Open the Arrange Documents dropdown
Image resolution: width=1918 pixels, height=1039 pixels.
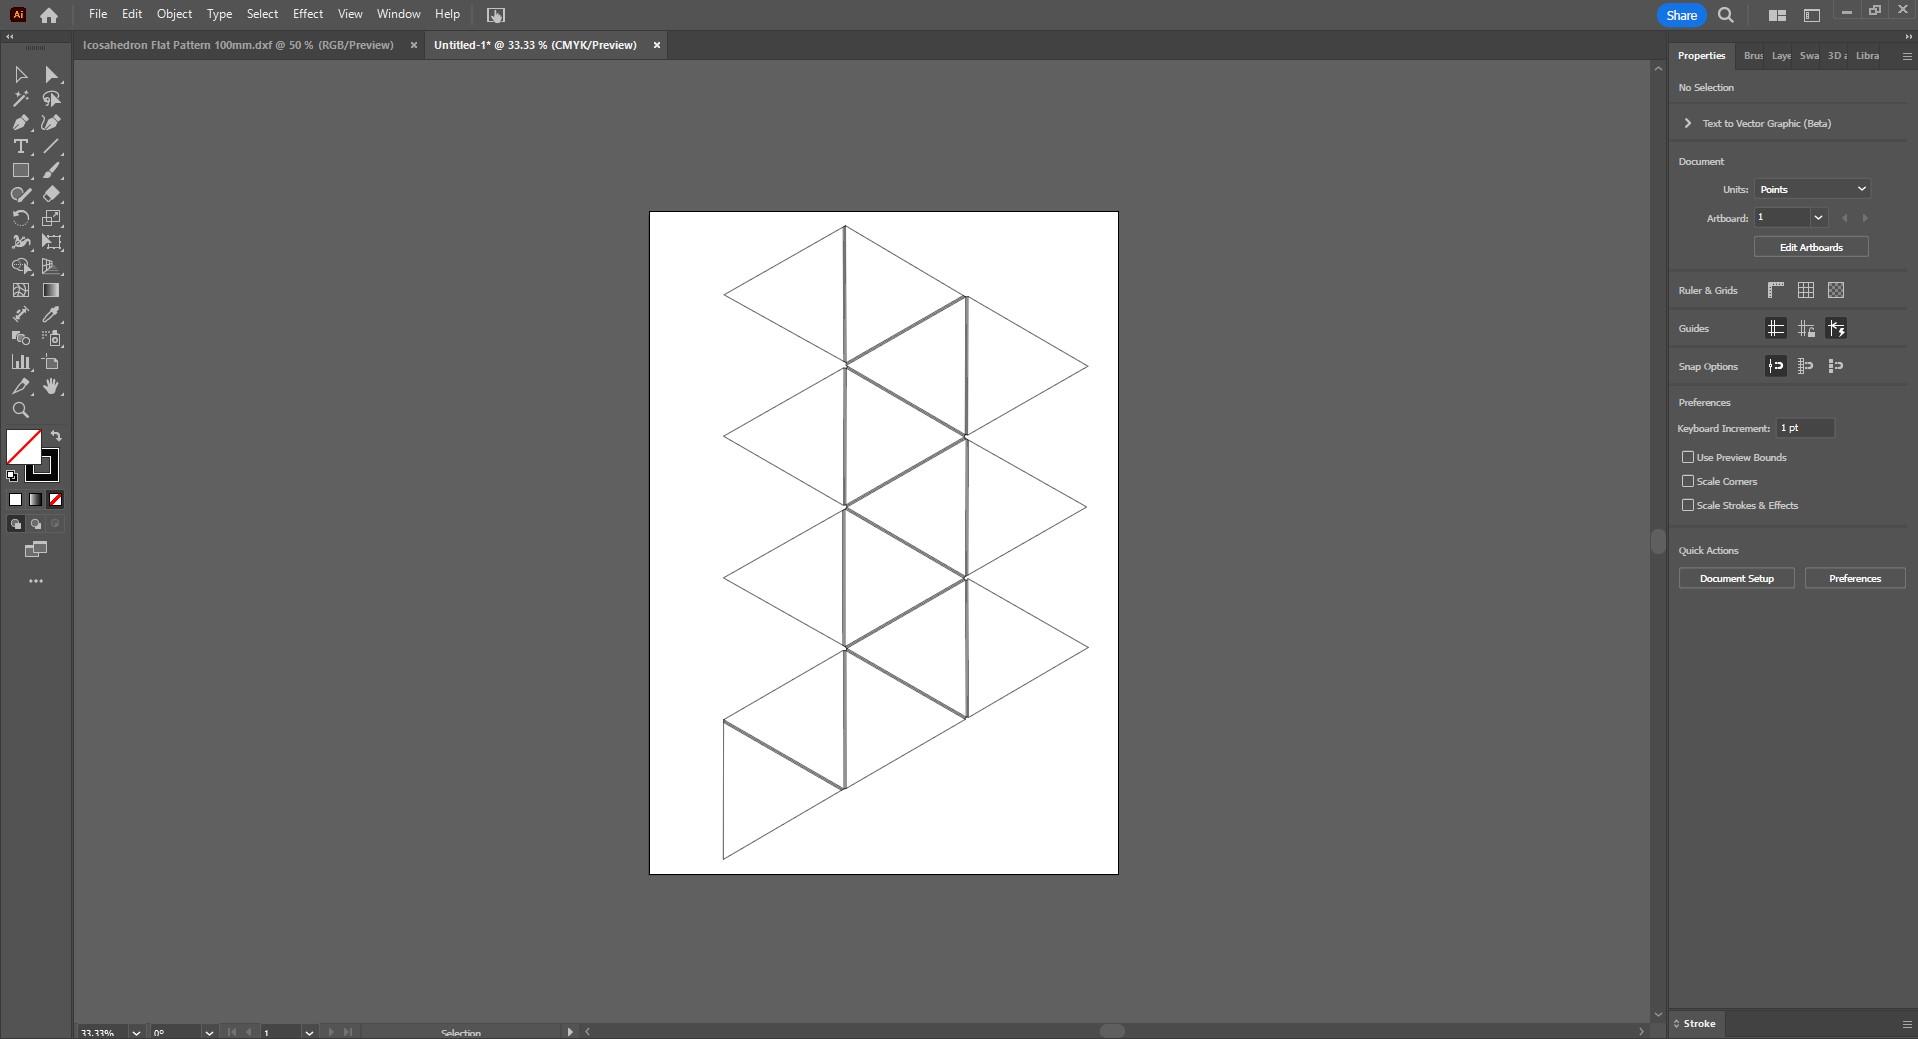coord(1777,15)
